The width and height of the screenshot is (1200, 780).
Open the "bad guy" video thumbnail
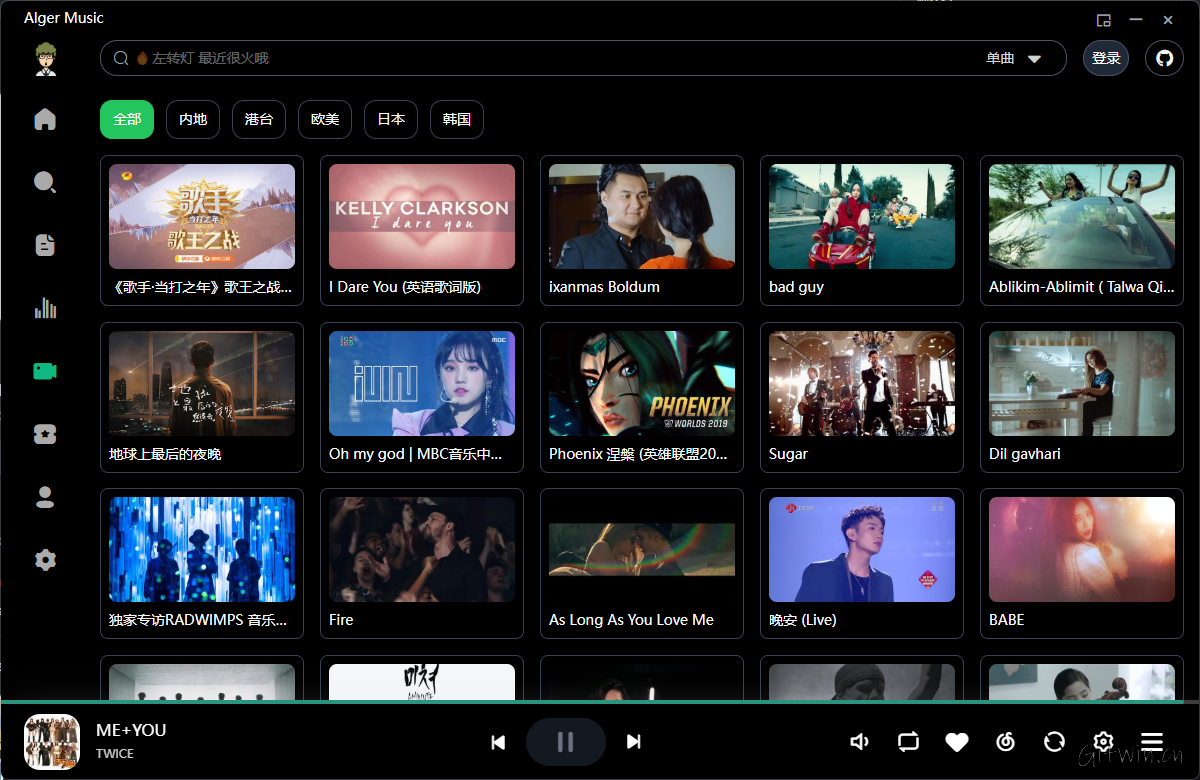pyautogui.click(x=861, y=217)
